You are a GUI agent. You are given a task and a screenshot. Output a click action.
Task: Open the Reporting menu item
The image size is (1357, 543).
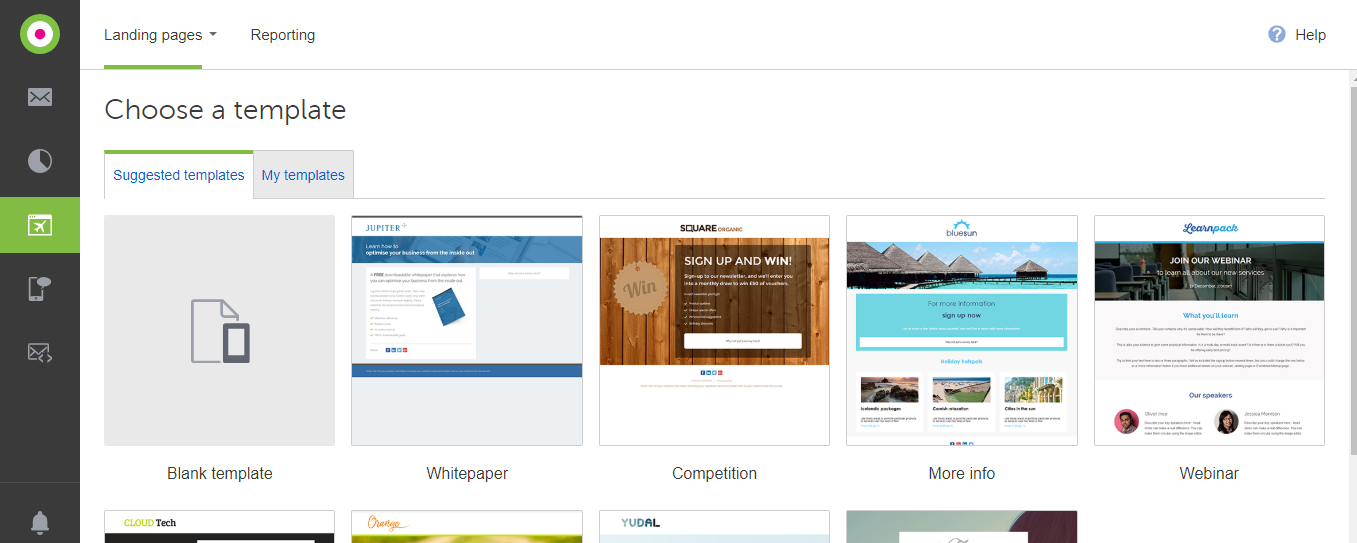(x=282, y=35)
